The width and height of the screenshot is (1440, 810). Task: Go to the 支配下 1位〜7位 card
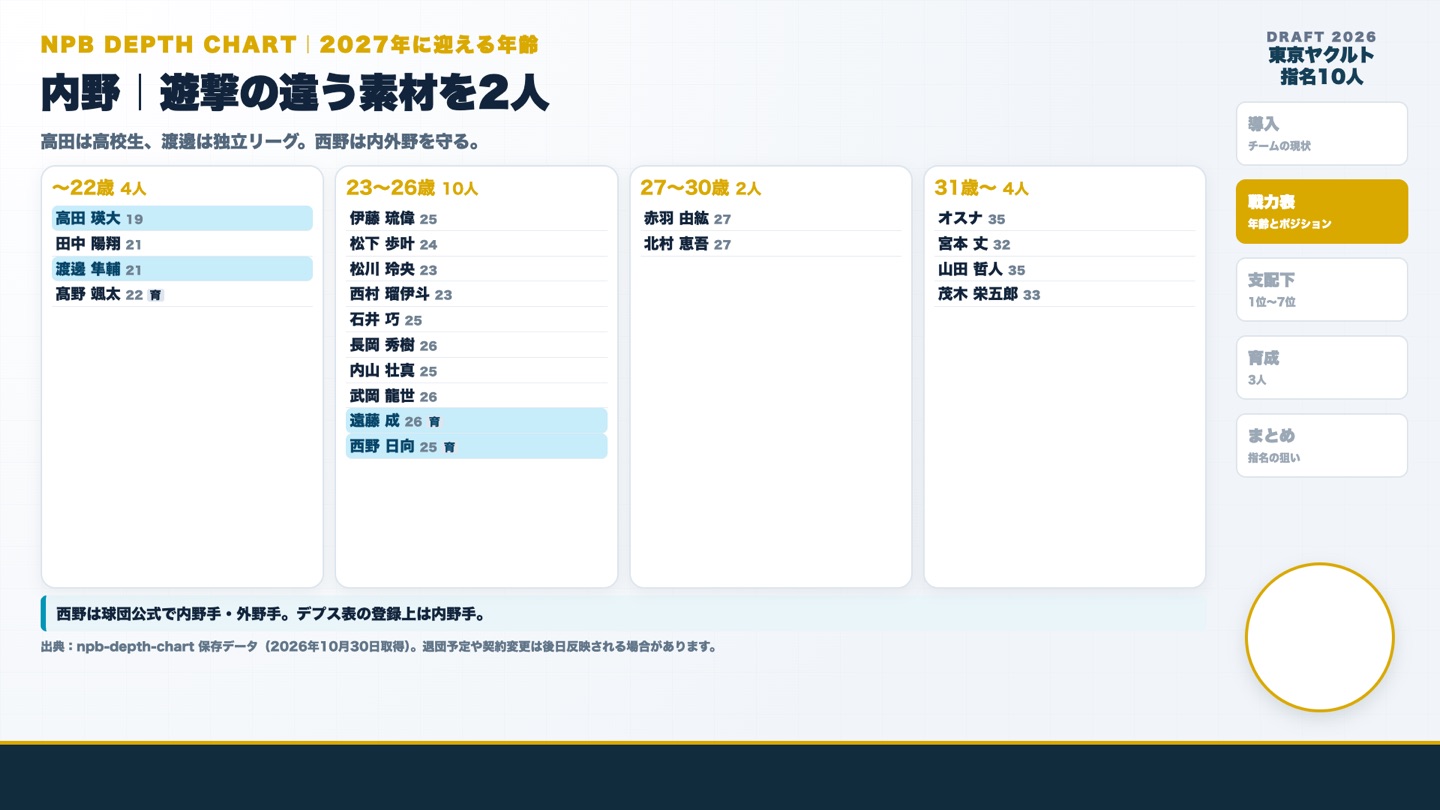click(1321, 289)
